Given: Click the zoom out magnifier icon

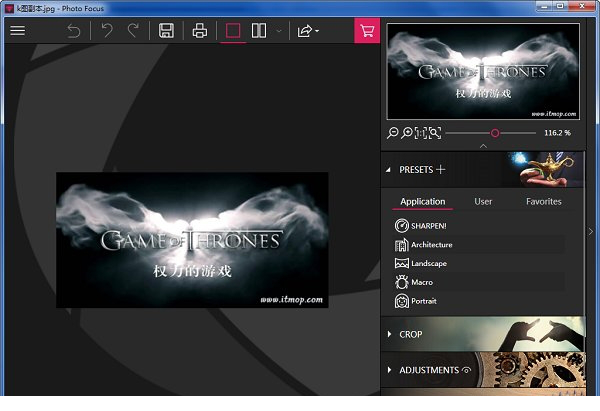Looking at the screenshot, I should [x=393, y=133].
